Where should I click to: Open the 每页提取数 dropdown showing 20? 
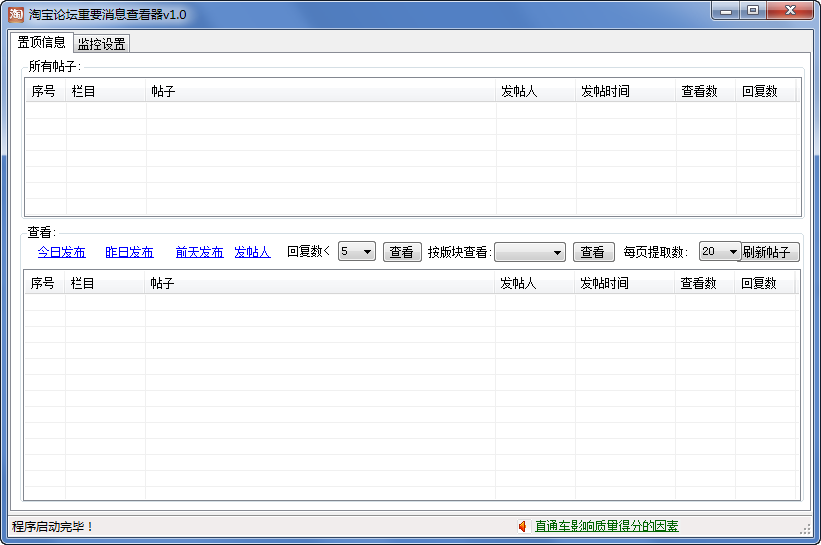720,252
